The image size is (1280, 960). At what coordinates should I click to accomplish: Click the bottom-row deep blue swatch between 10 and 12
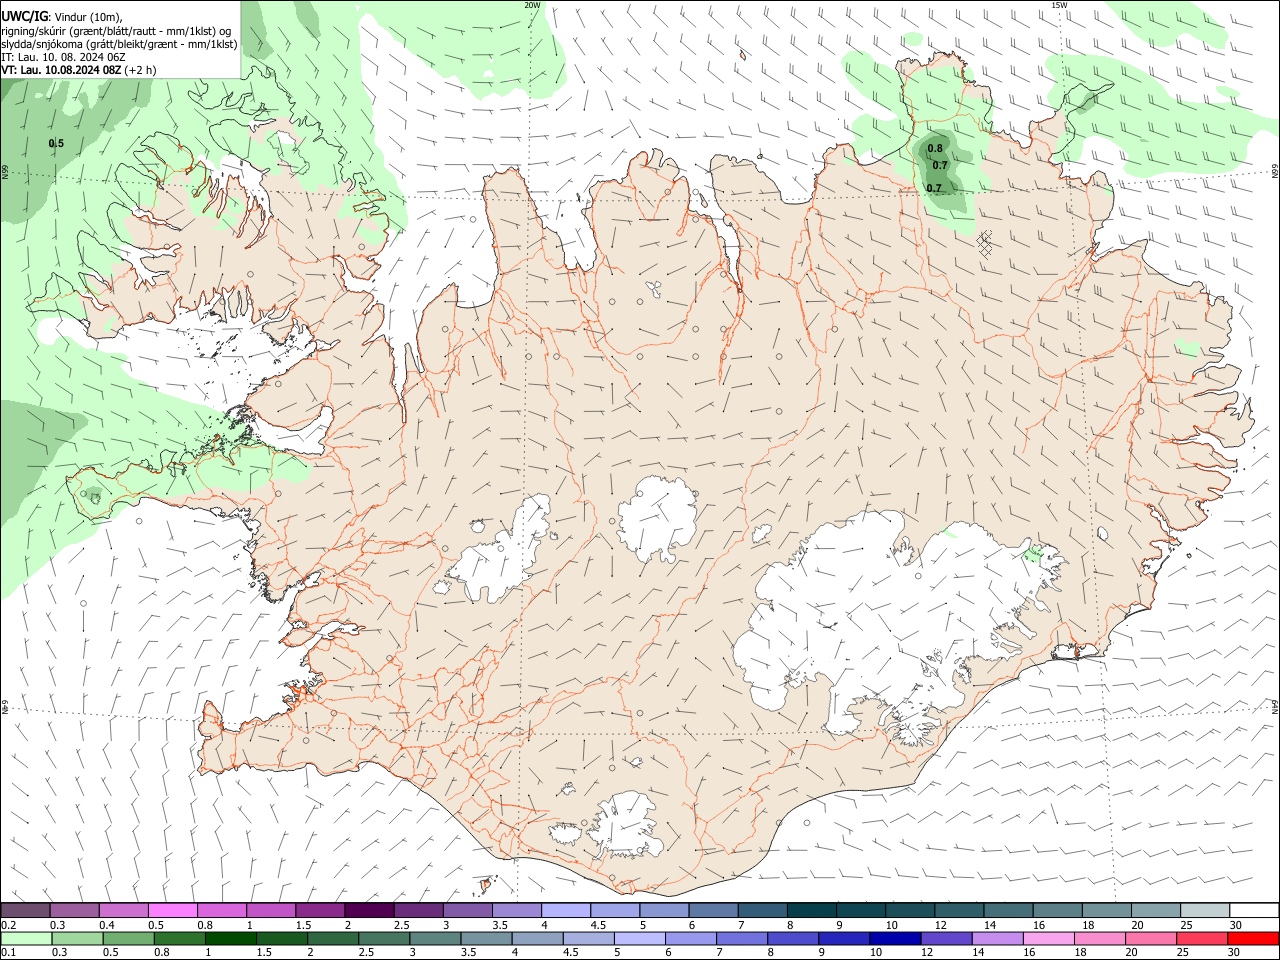click(x=894, y=938)
